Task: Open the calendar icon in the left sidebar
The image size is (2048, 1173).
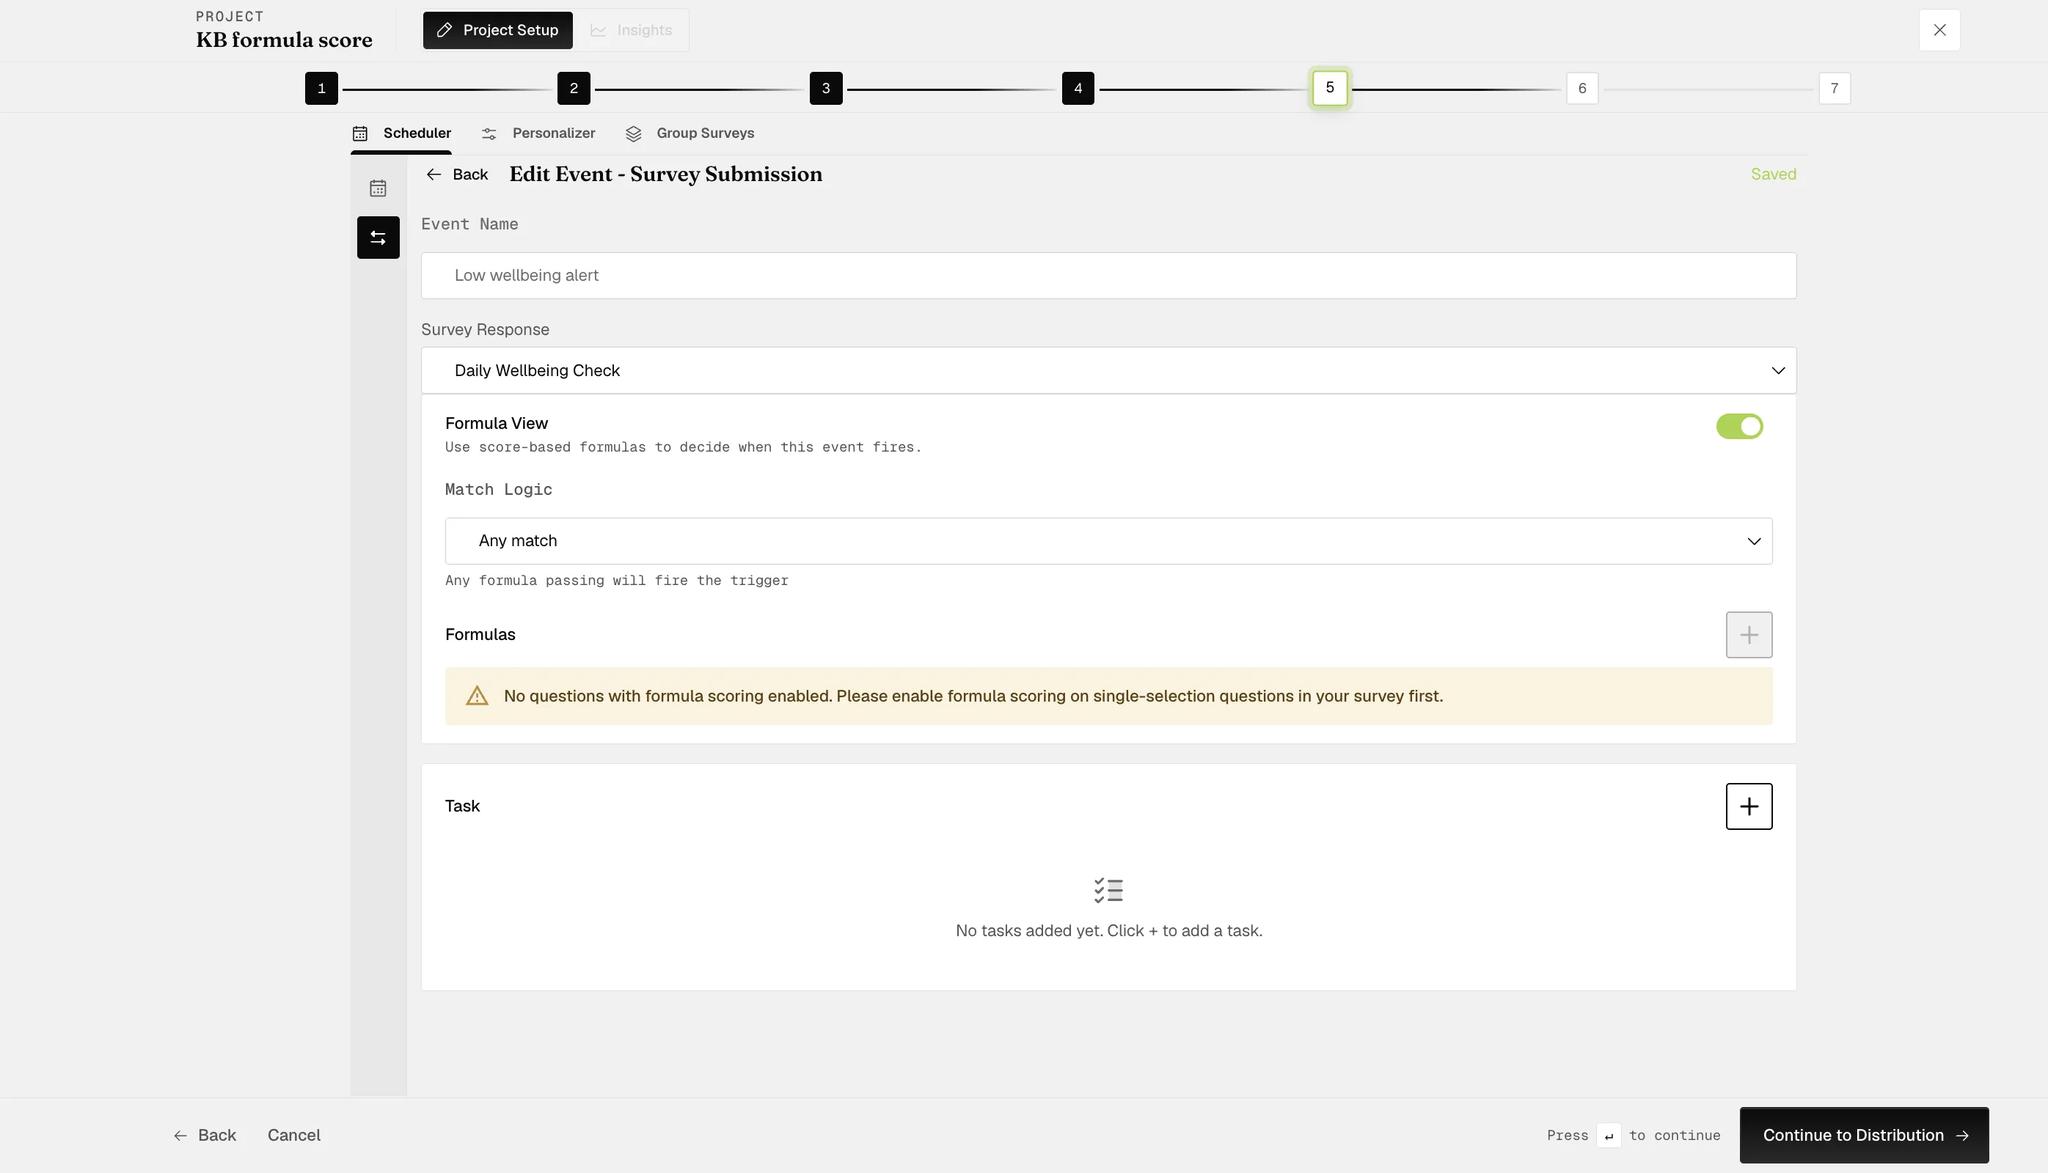Action: 378,188
